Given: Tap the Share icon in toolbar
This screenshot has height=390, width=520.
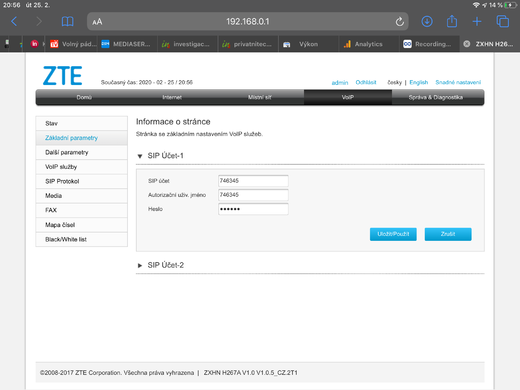Looking at the screenshot, I should click(452, 21).
